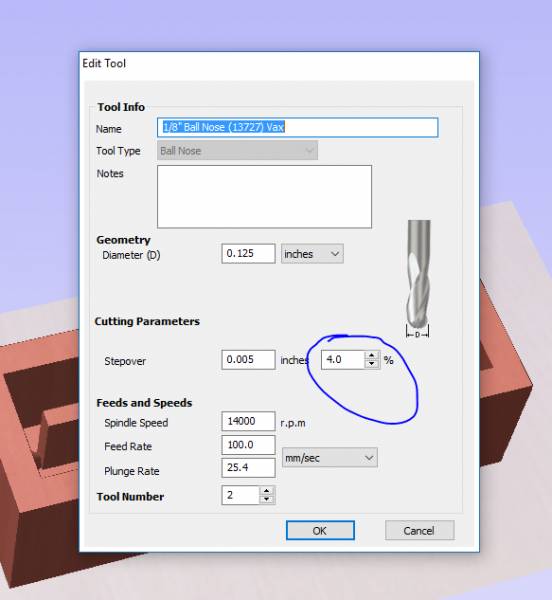
Task: Open the disabled Tool Type dropdown
Action: (x=237, y=150)
